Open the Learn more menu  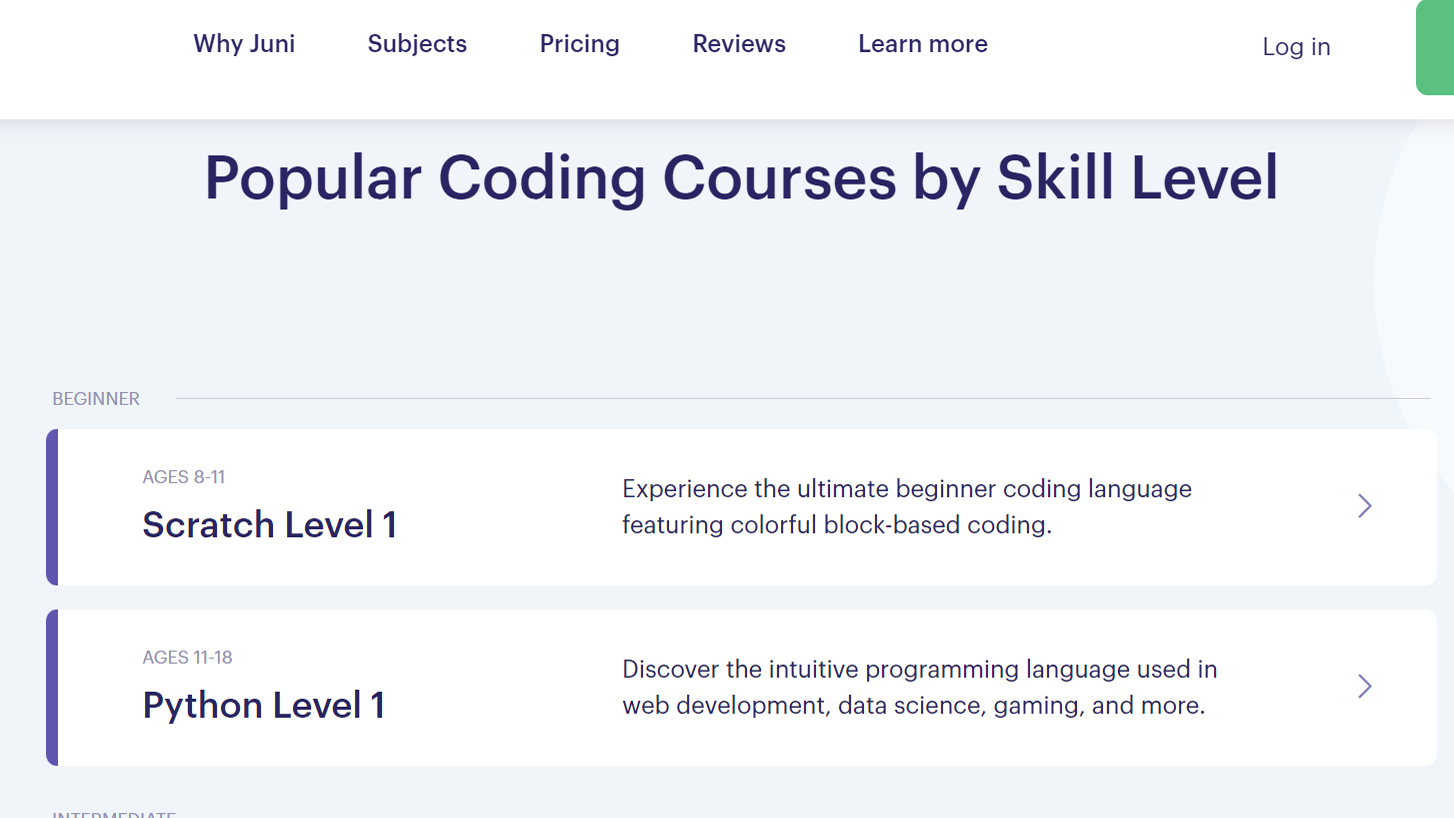(x=922, y=44)
